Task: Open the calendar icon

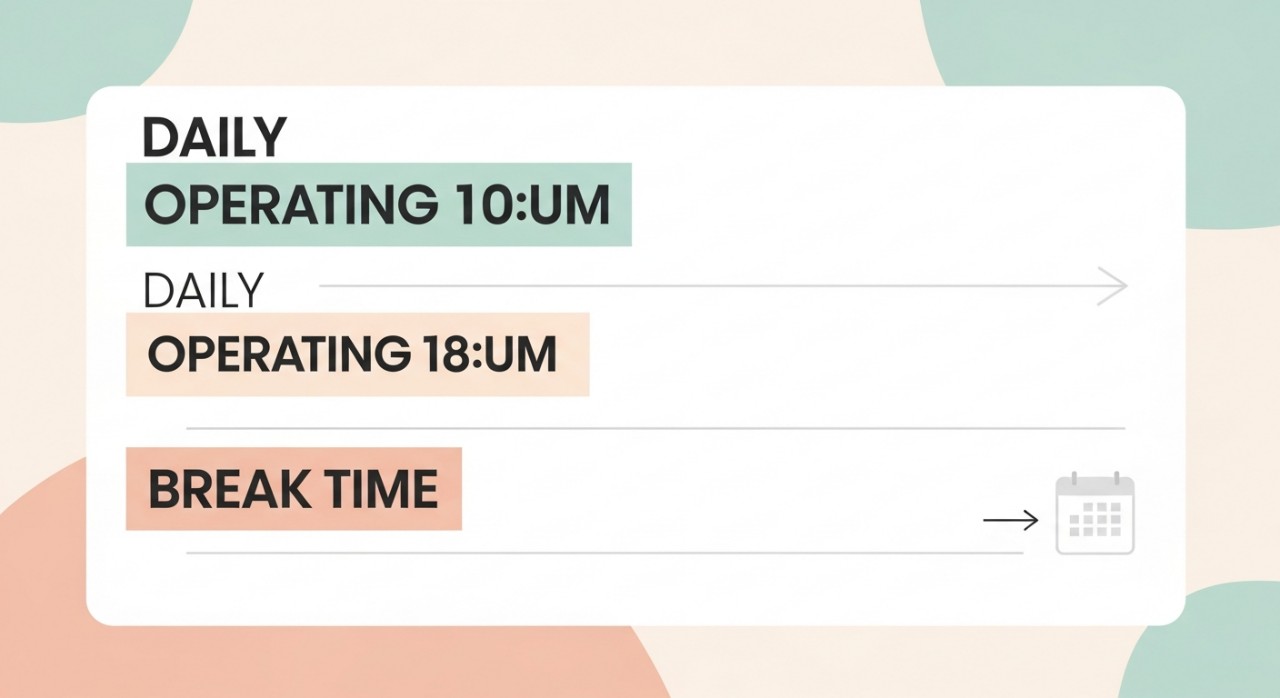Action: 1095,514
